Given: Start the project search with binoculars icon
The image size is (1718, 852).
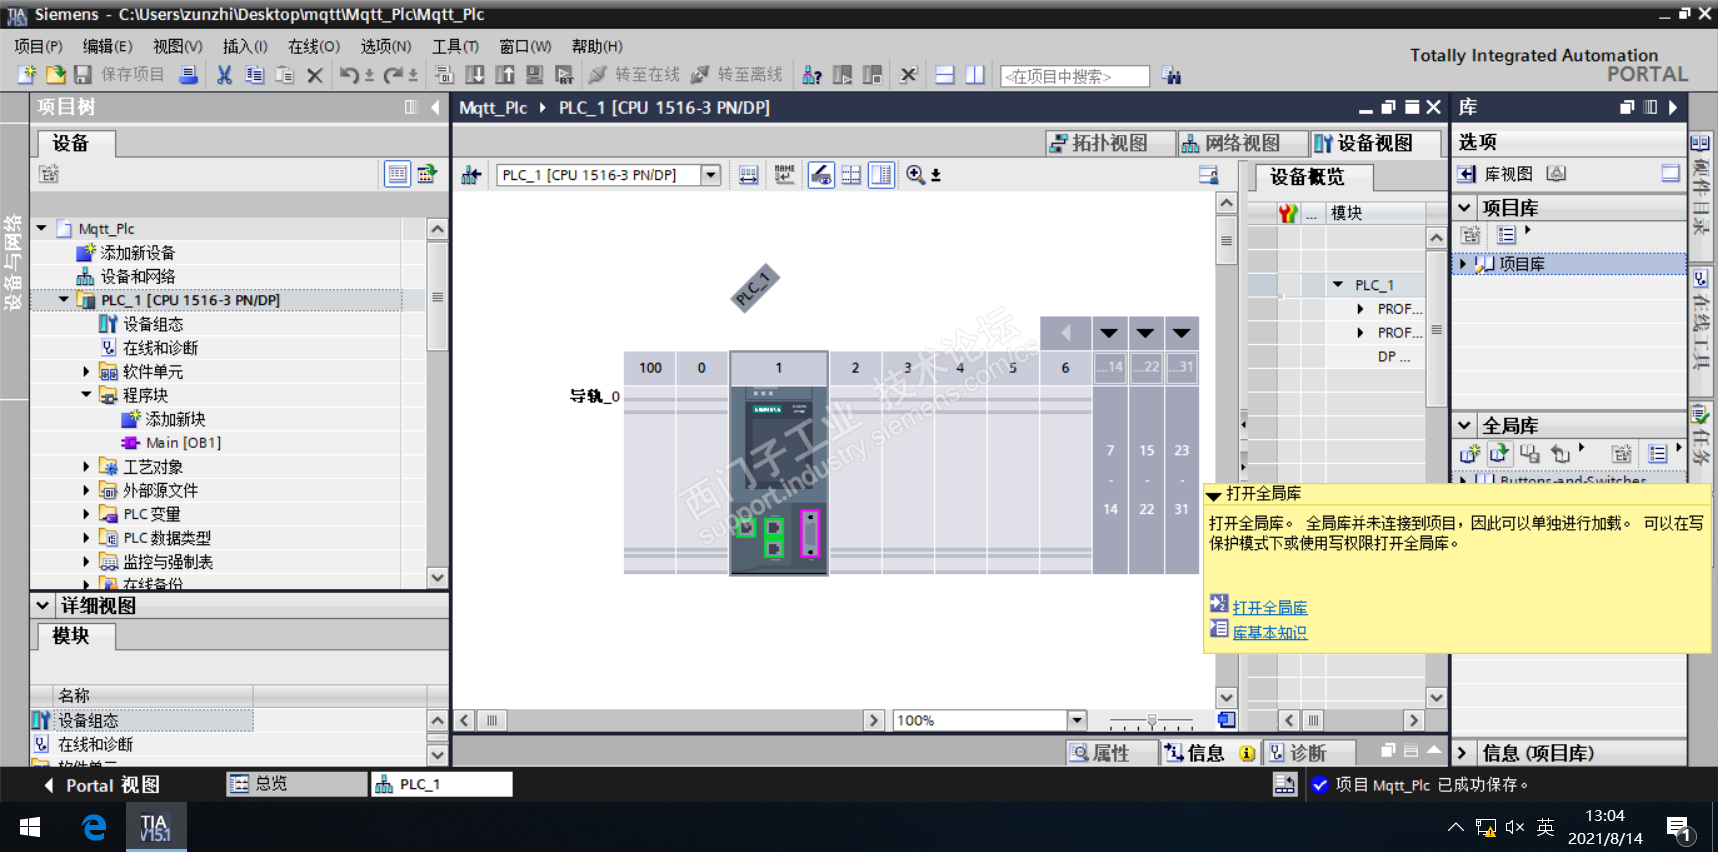Looking at the screenshot, I should click(1171, 76).
